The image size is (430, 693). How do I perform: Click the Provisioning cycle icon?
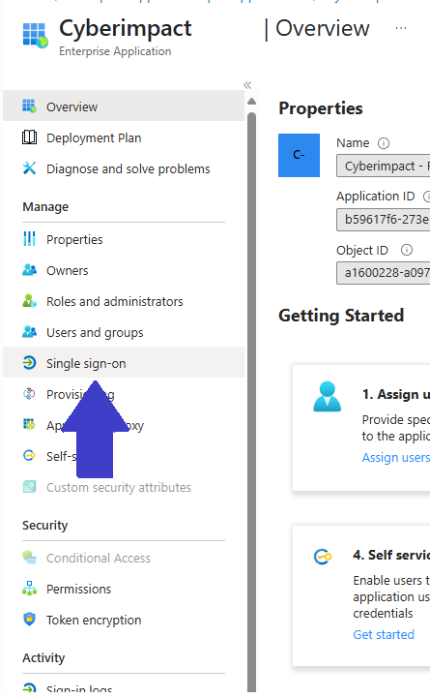point(29,394)
